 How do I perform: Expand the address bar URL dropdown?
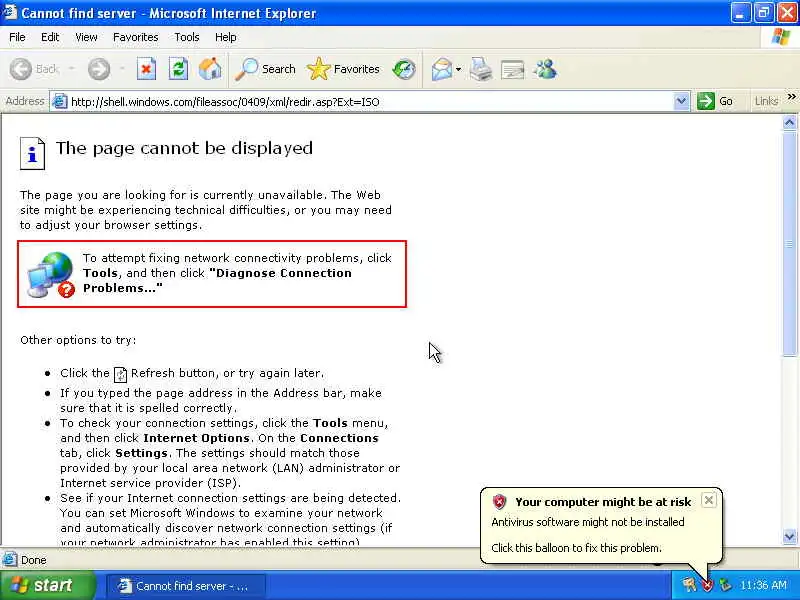click(681, 101)
